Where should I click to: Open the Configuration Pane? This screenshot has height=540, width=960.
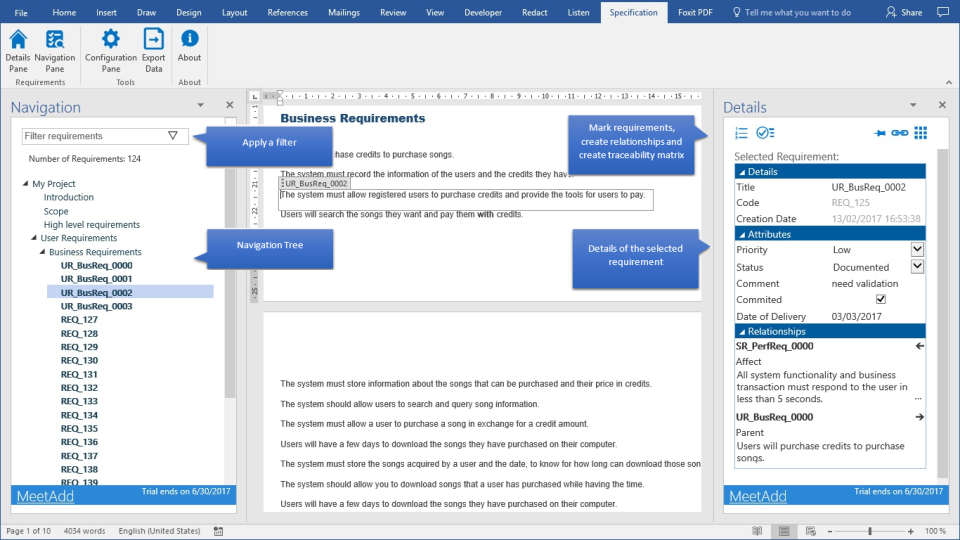coord(111,51)
